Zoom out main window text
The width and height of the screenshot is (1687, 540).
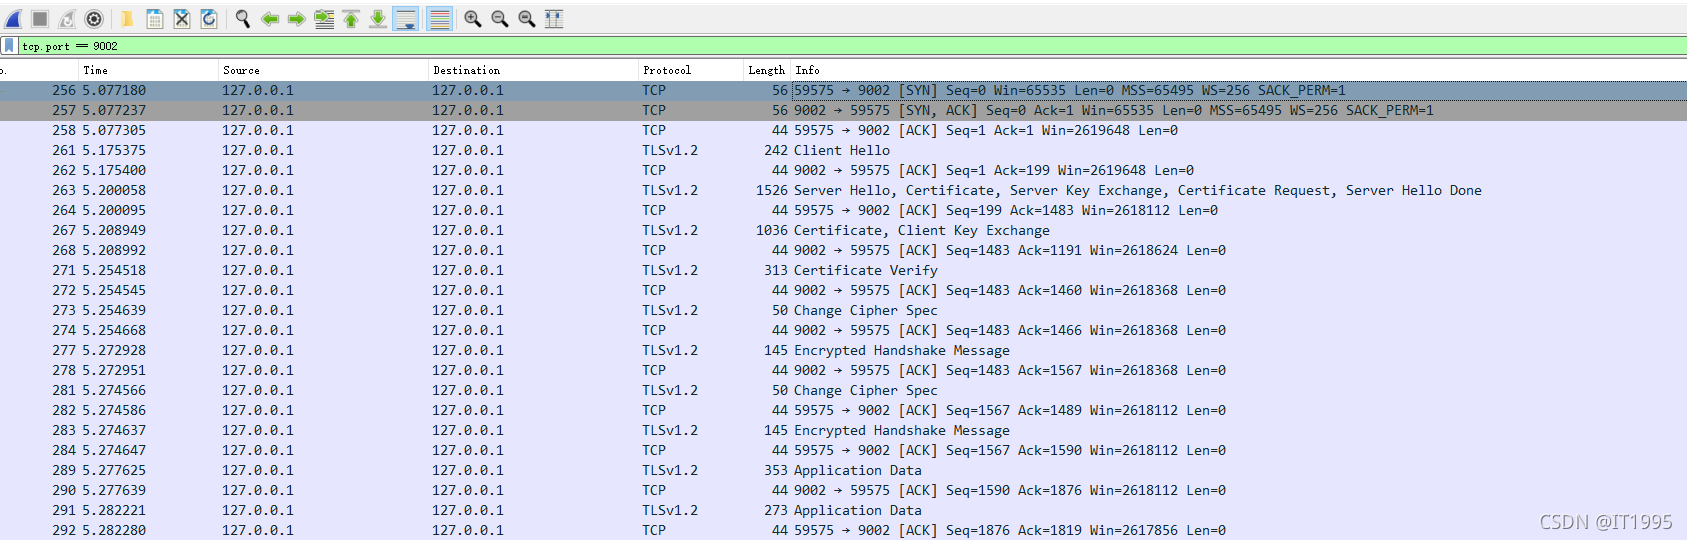tap(500, 19)
